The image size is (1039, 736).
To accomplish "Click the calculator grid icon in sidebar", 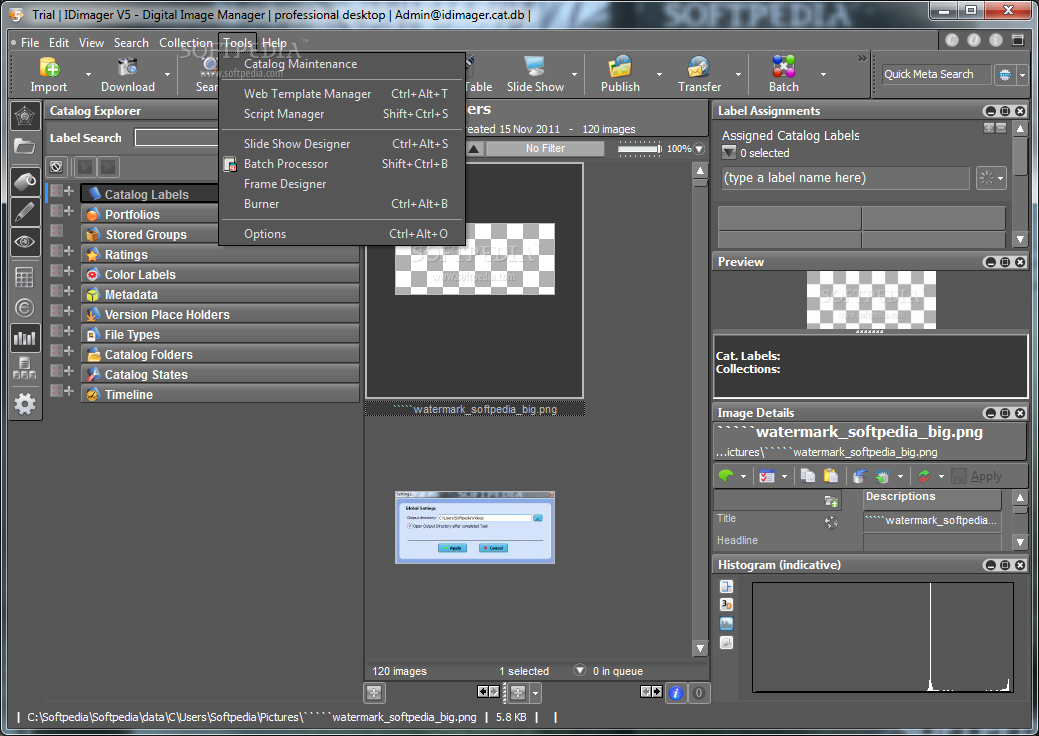I will tap(25, 278).
